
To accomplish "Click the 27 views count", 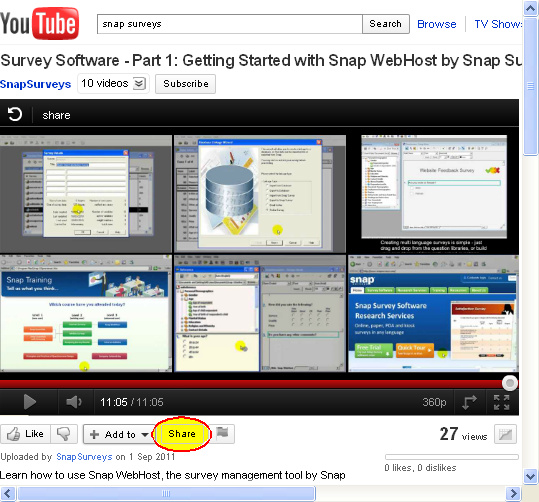I will [463, 434].
